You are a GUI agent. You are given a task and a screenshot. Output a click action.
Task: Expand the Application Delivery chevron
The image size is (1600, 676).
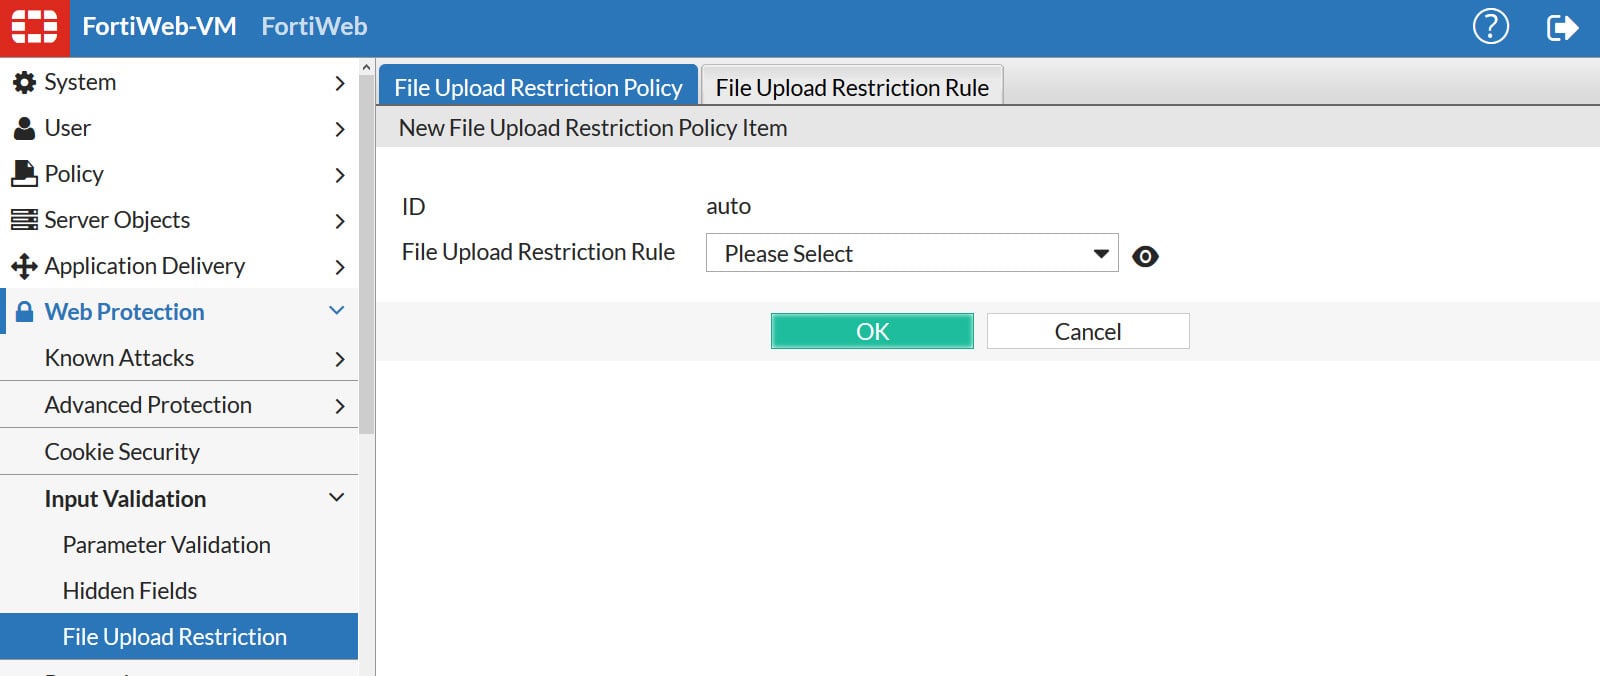pos(340,267)
